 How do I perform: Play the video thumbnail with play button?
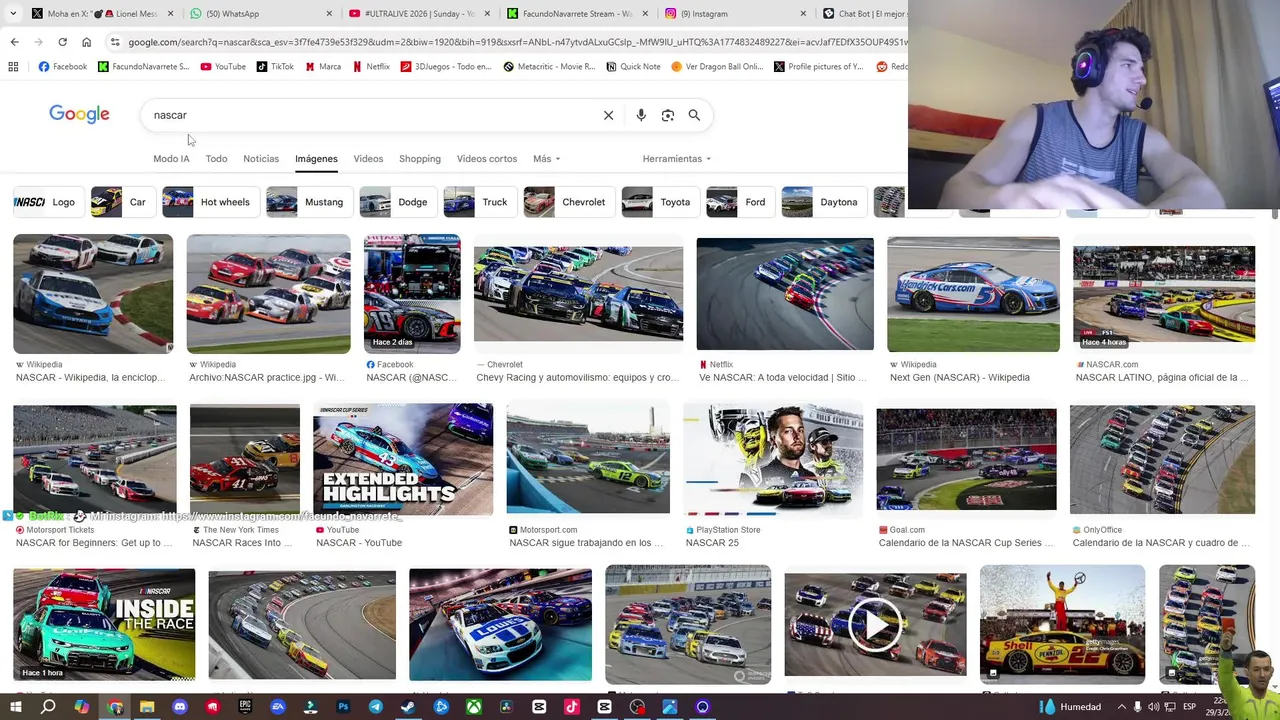tap(875, 625)
